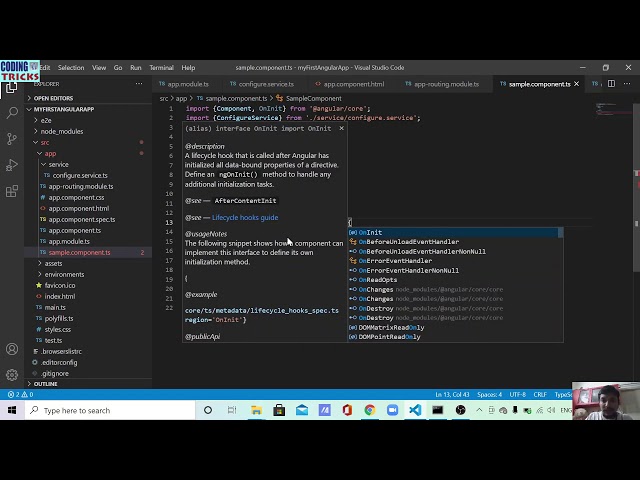The height and width of the screenshot is (480, 640).
Task: Click the Spaces: 4 indentation setting
Action: pyautogui.click(x=489, y=395)
